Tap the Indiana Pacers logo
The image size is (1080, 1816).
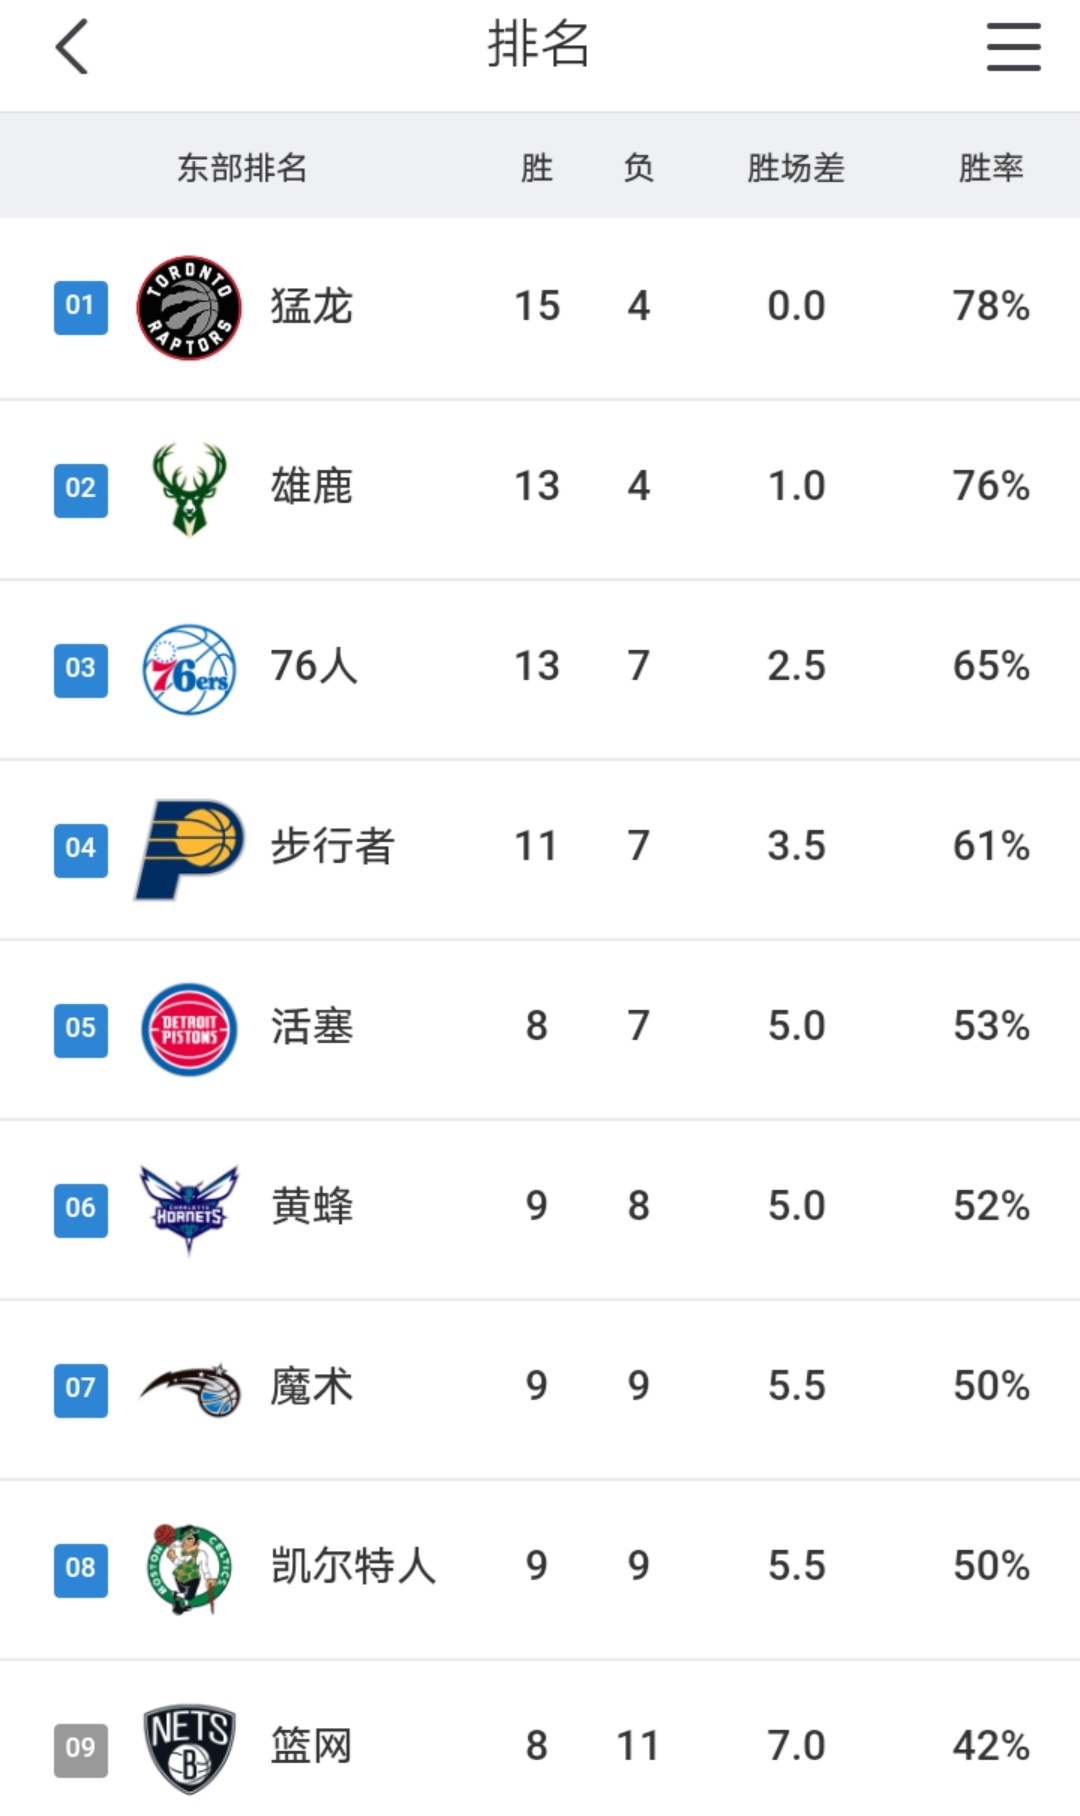(189, 849)
